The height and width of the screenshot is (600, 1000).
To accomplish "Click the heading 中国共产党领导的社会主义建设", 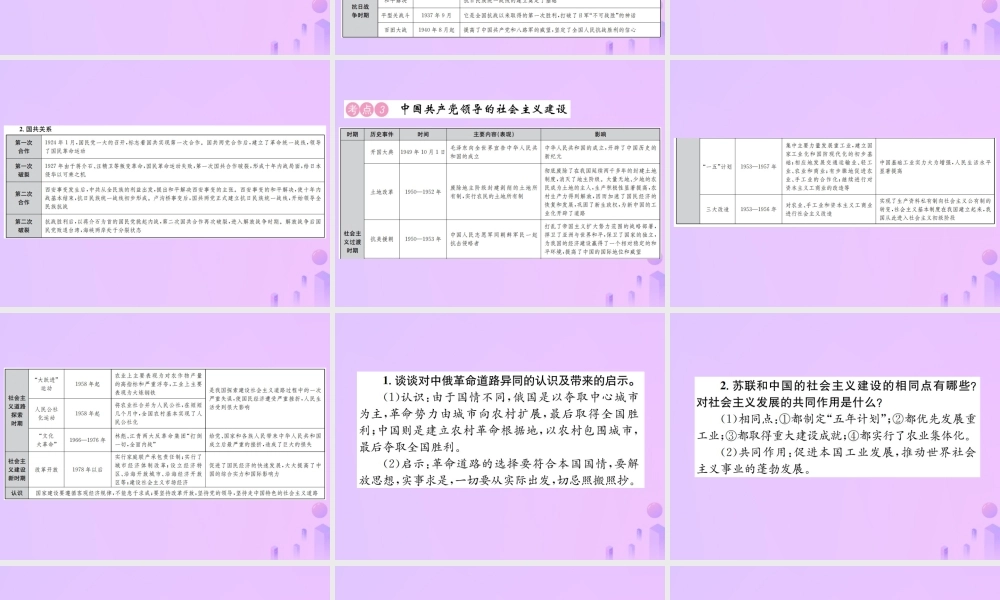I will pos(484,110).
